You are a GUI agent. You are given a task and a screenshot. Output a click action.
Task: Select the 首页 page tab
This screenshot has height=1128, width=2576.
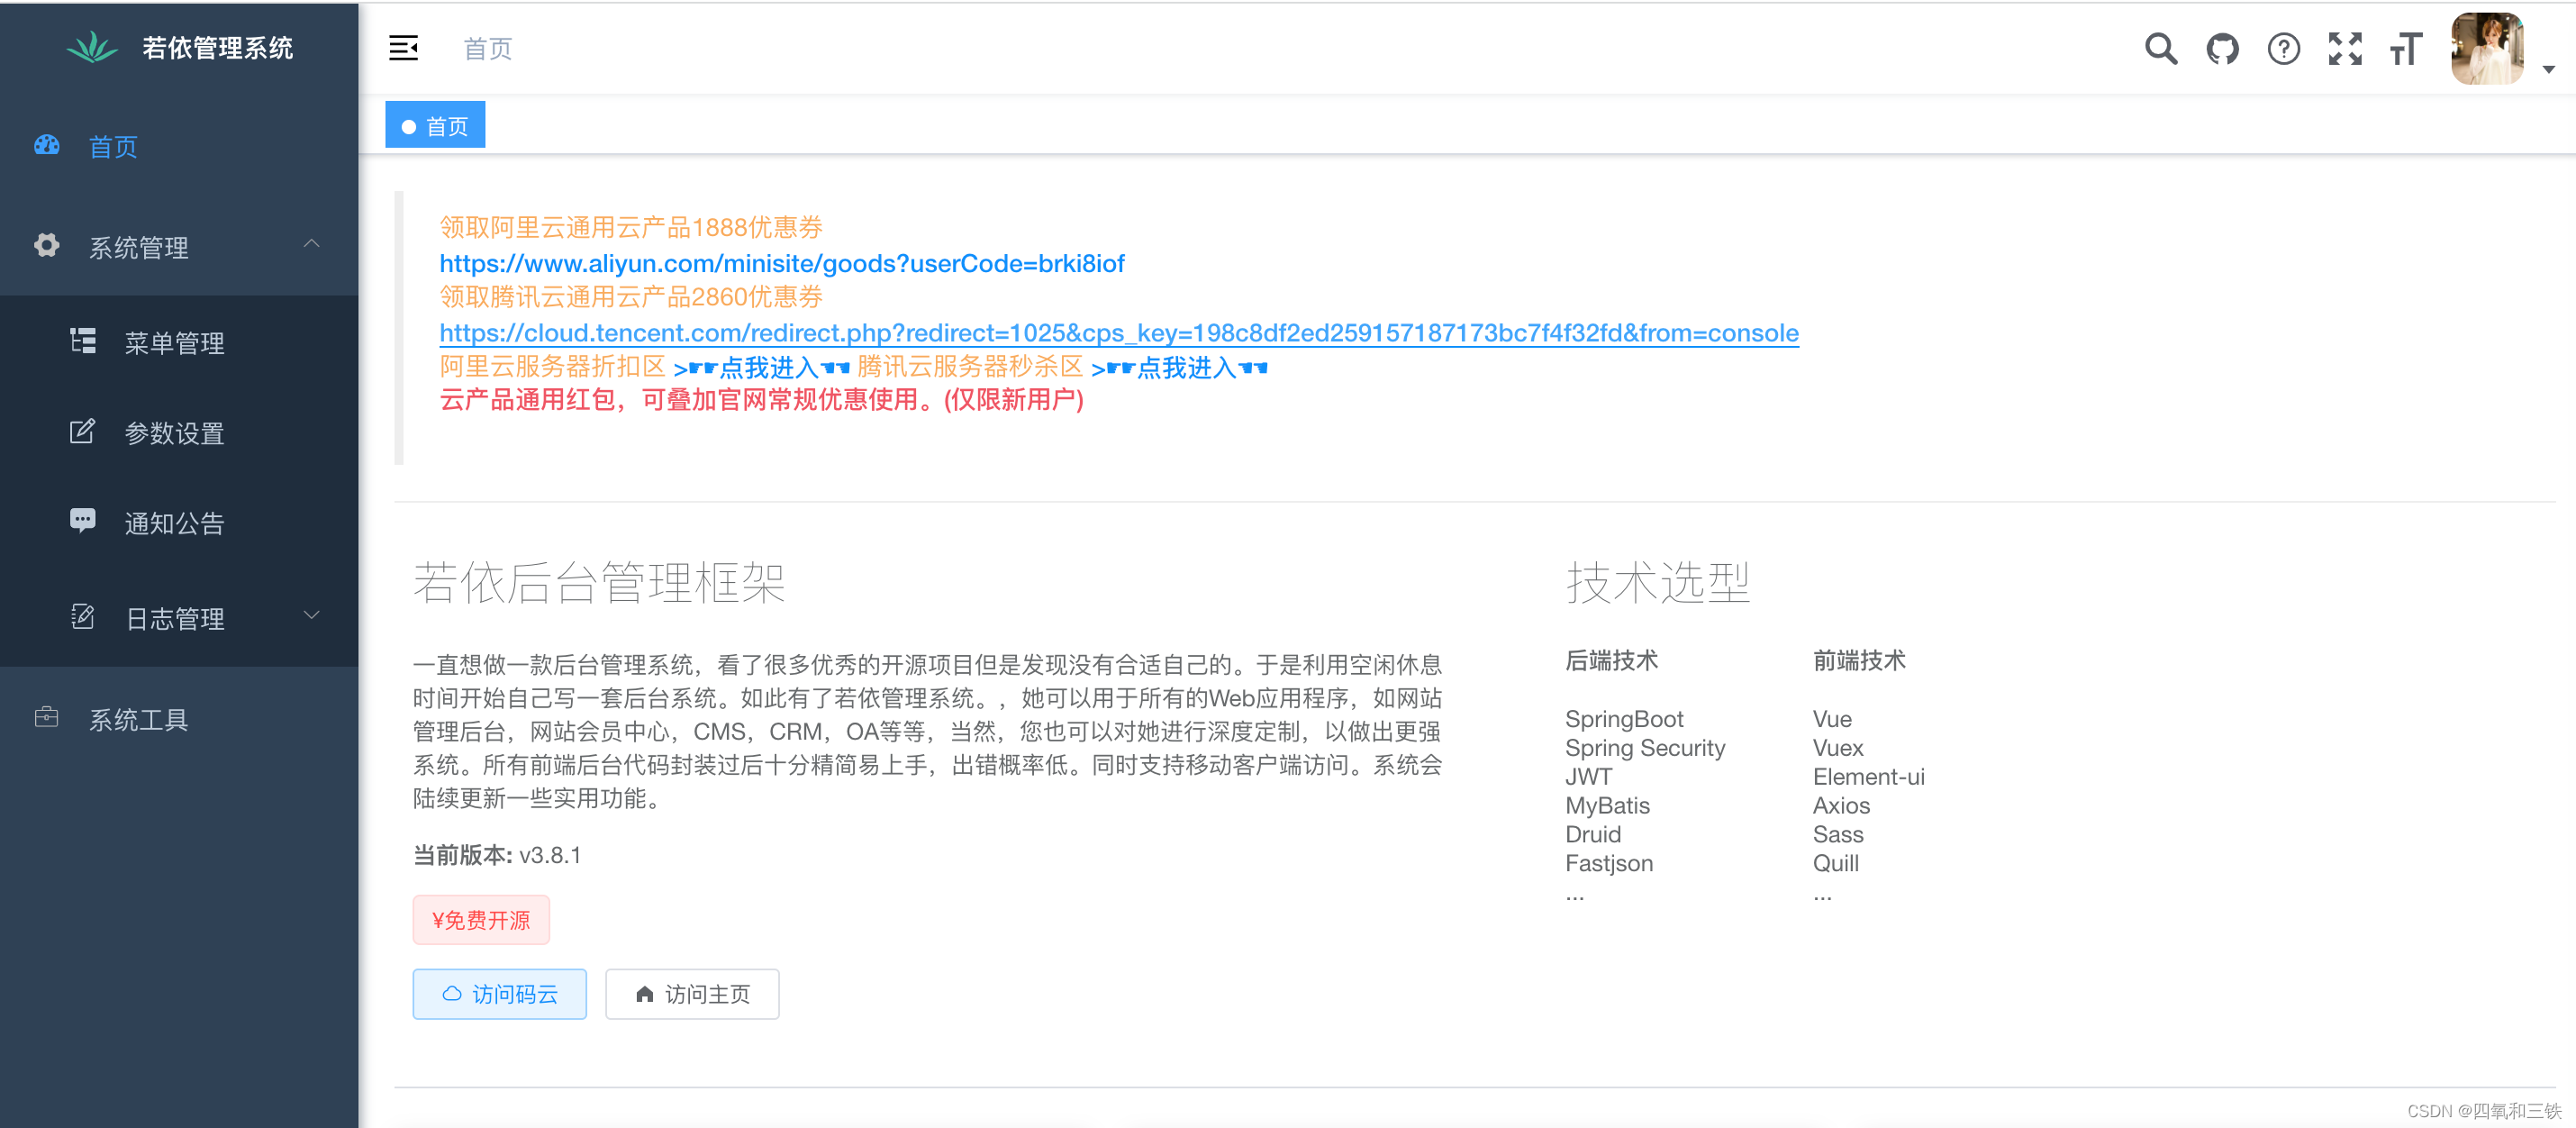(436, 126)
